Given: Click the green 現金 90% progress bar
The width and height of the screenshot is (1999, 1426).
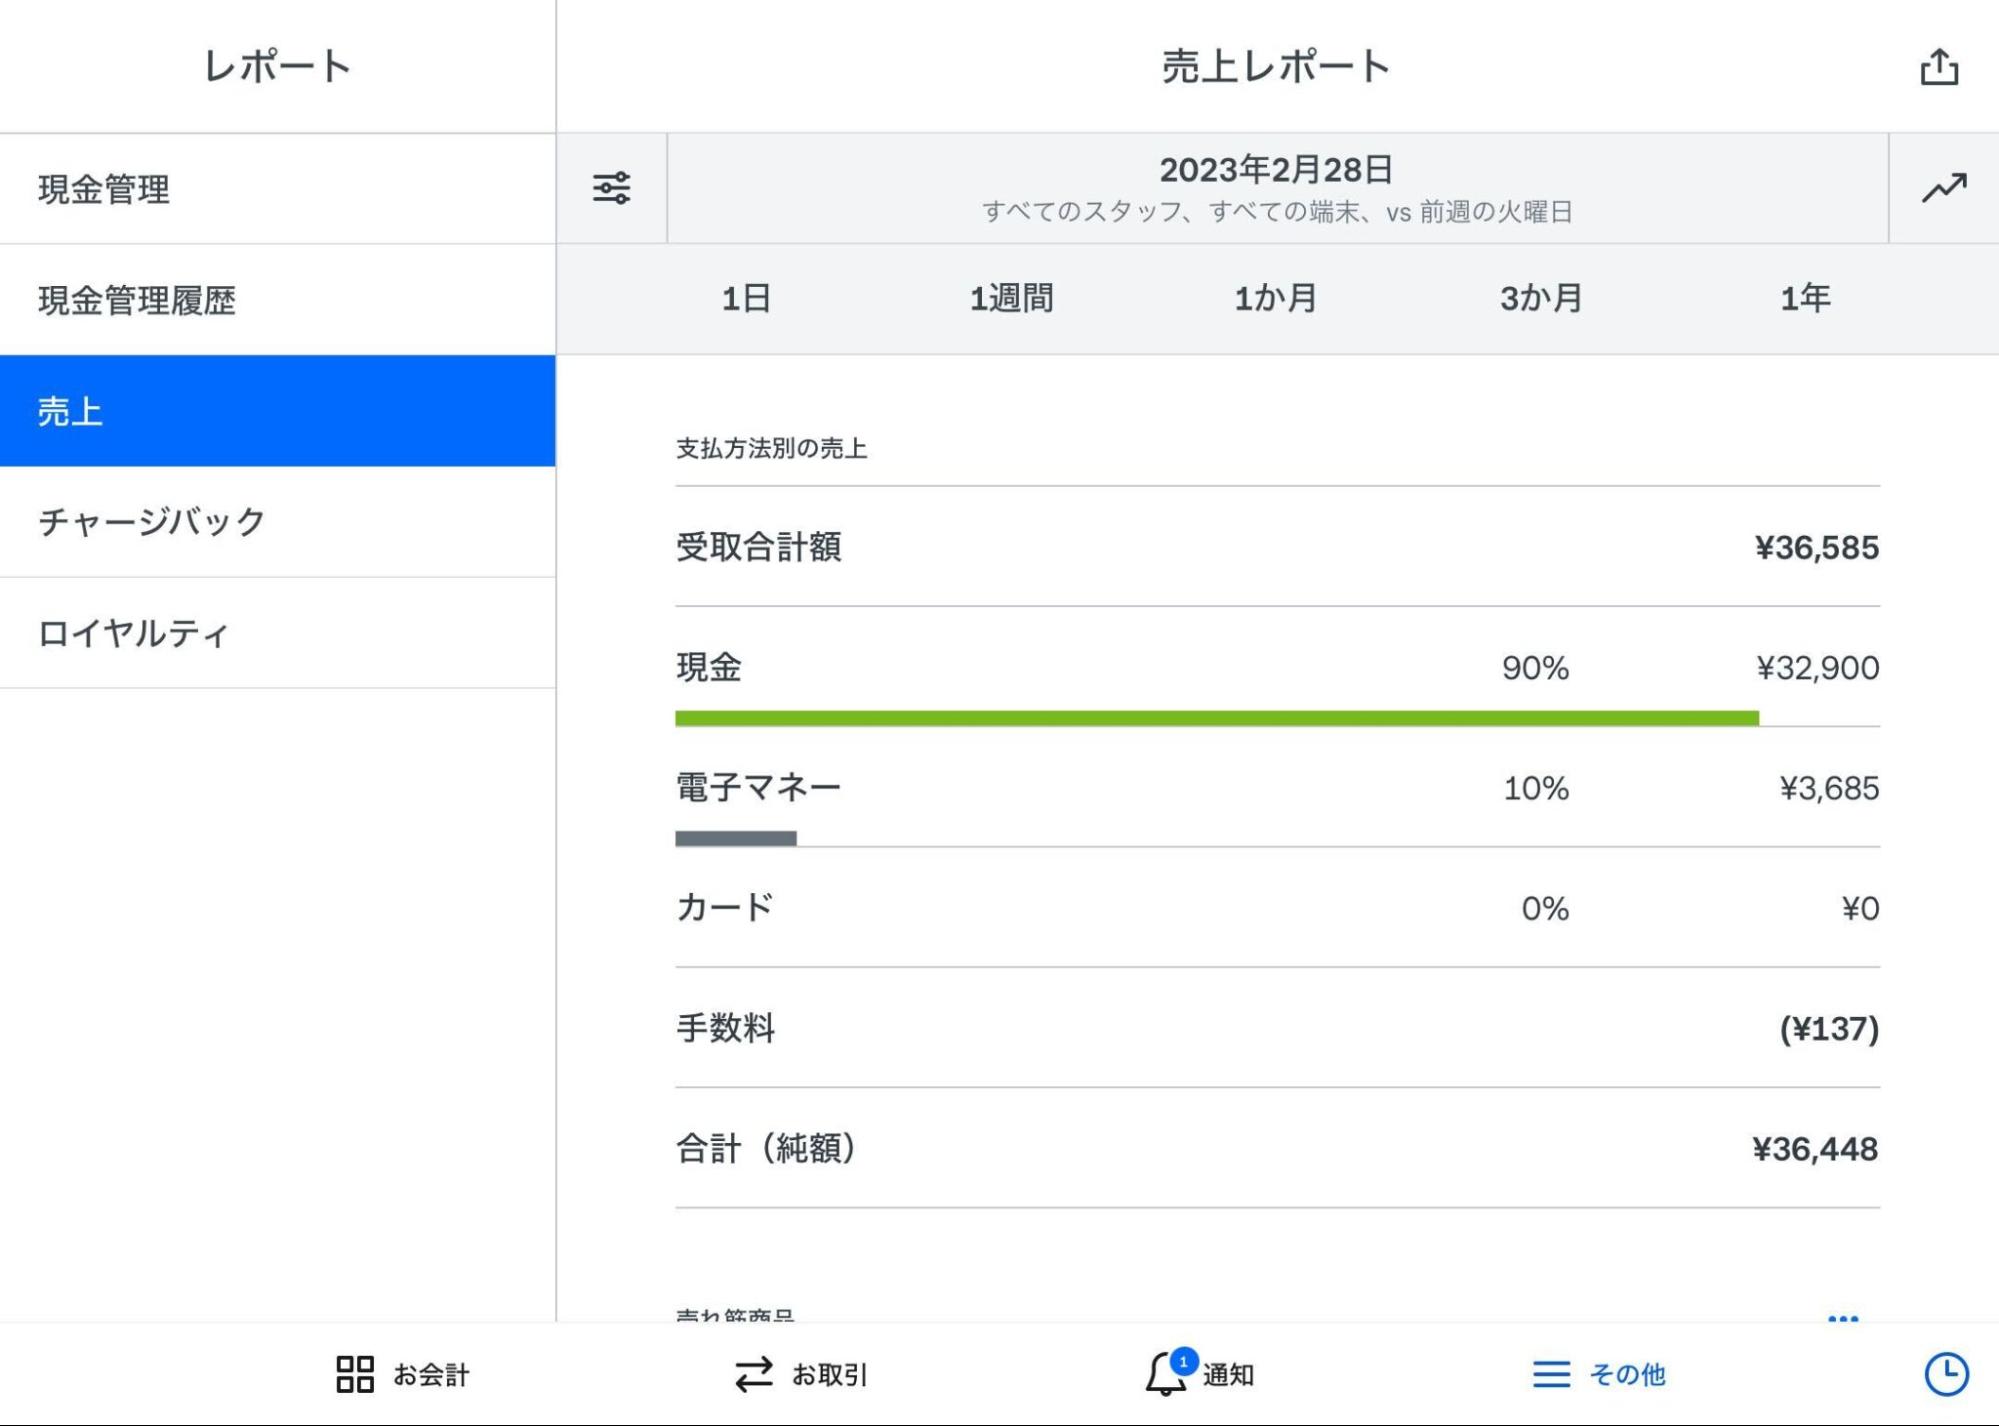Looking at the screenshot, I should tap(1216, 716).
